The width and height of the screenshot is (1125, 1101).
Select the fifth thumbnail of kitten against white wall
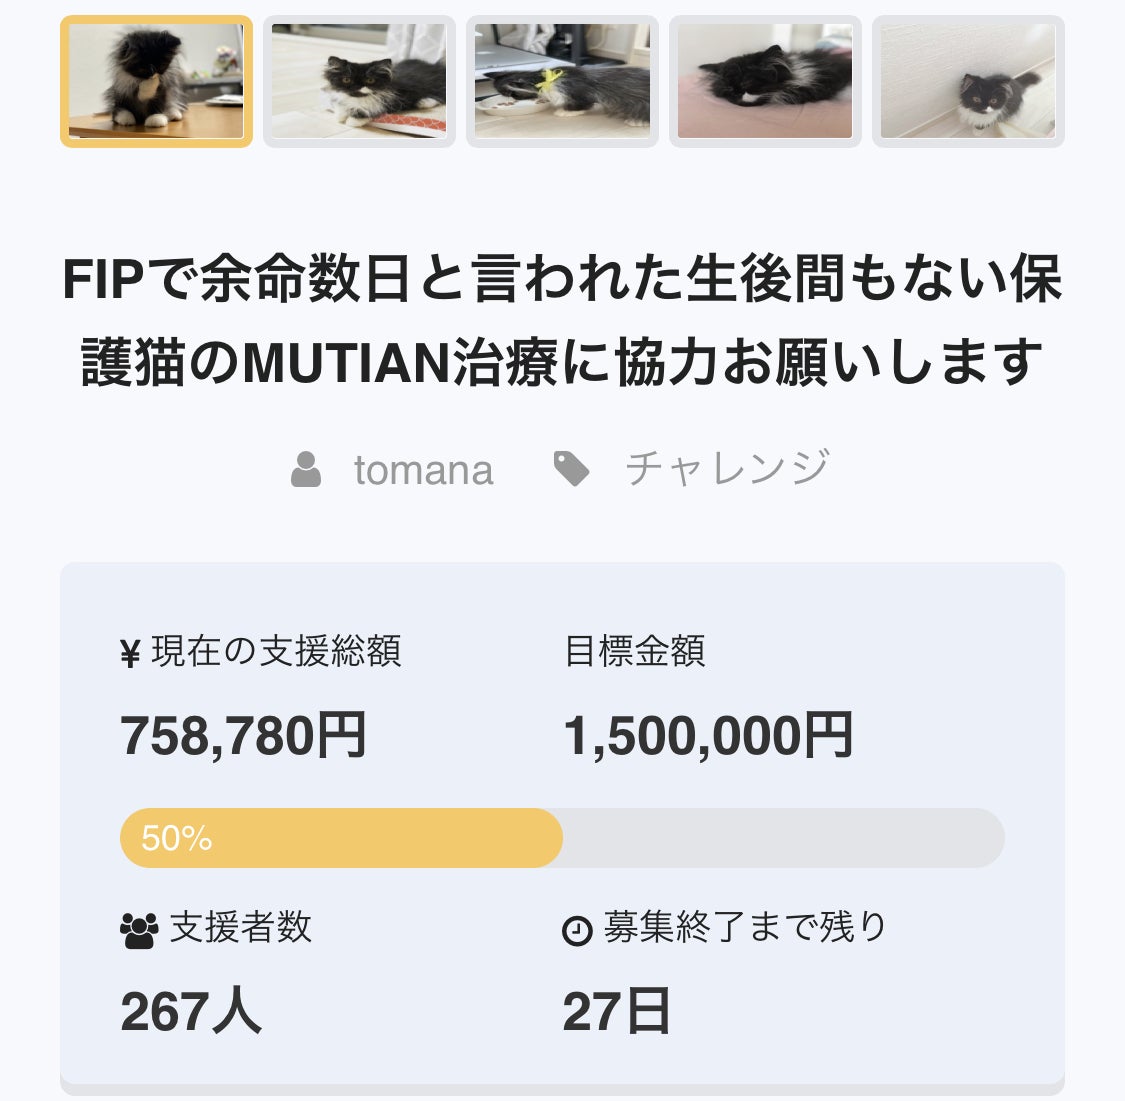(969, 81)
